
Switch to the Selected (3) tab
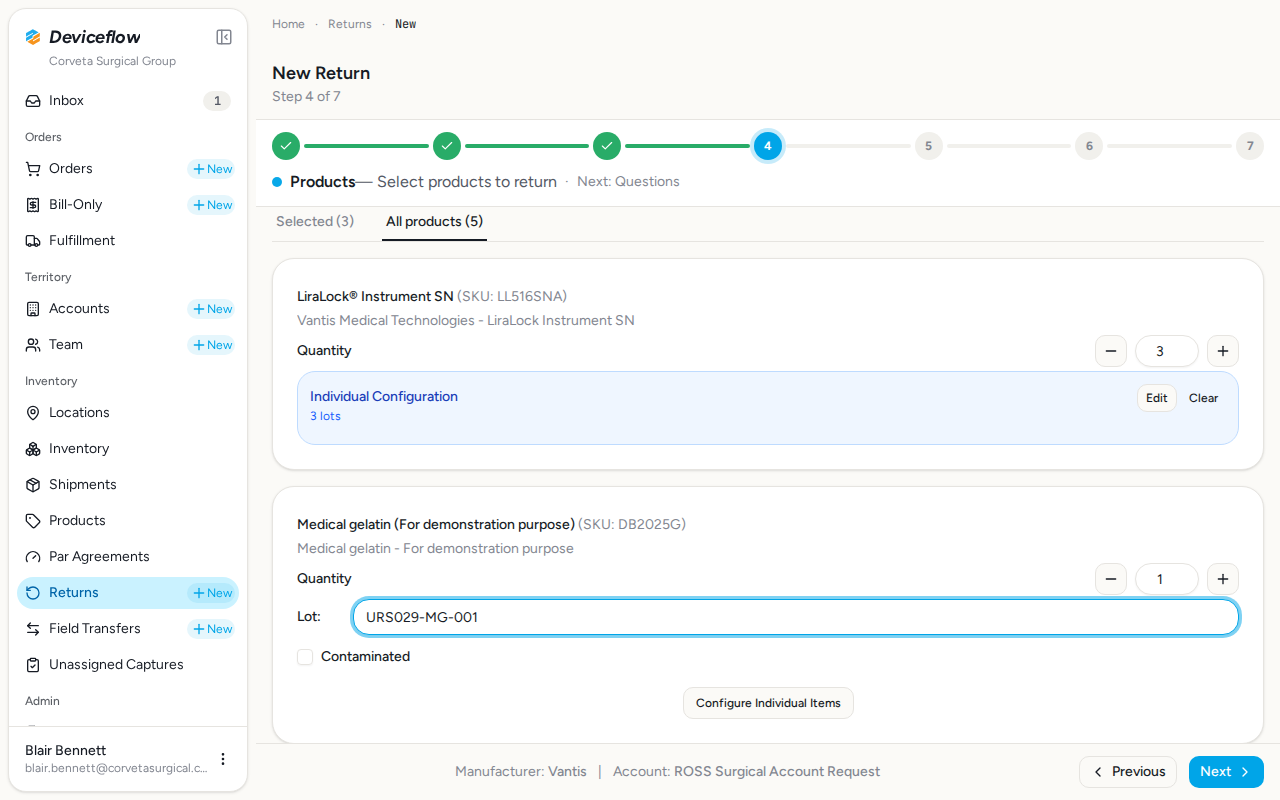pyautogui.click(x=315, y=221)
